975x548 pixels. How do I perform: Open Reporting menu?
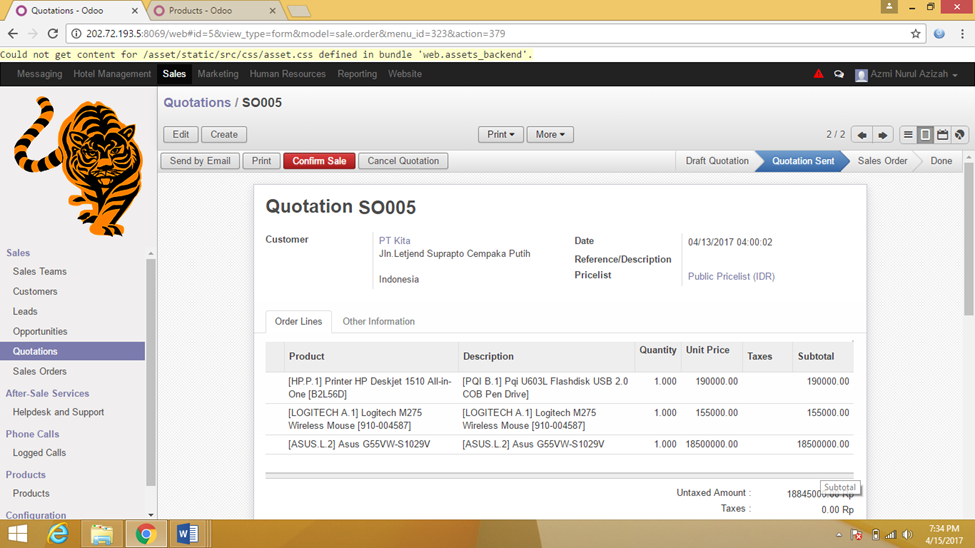357,74
